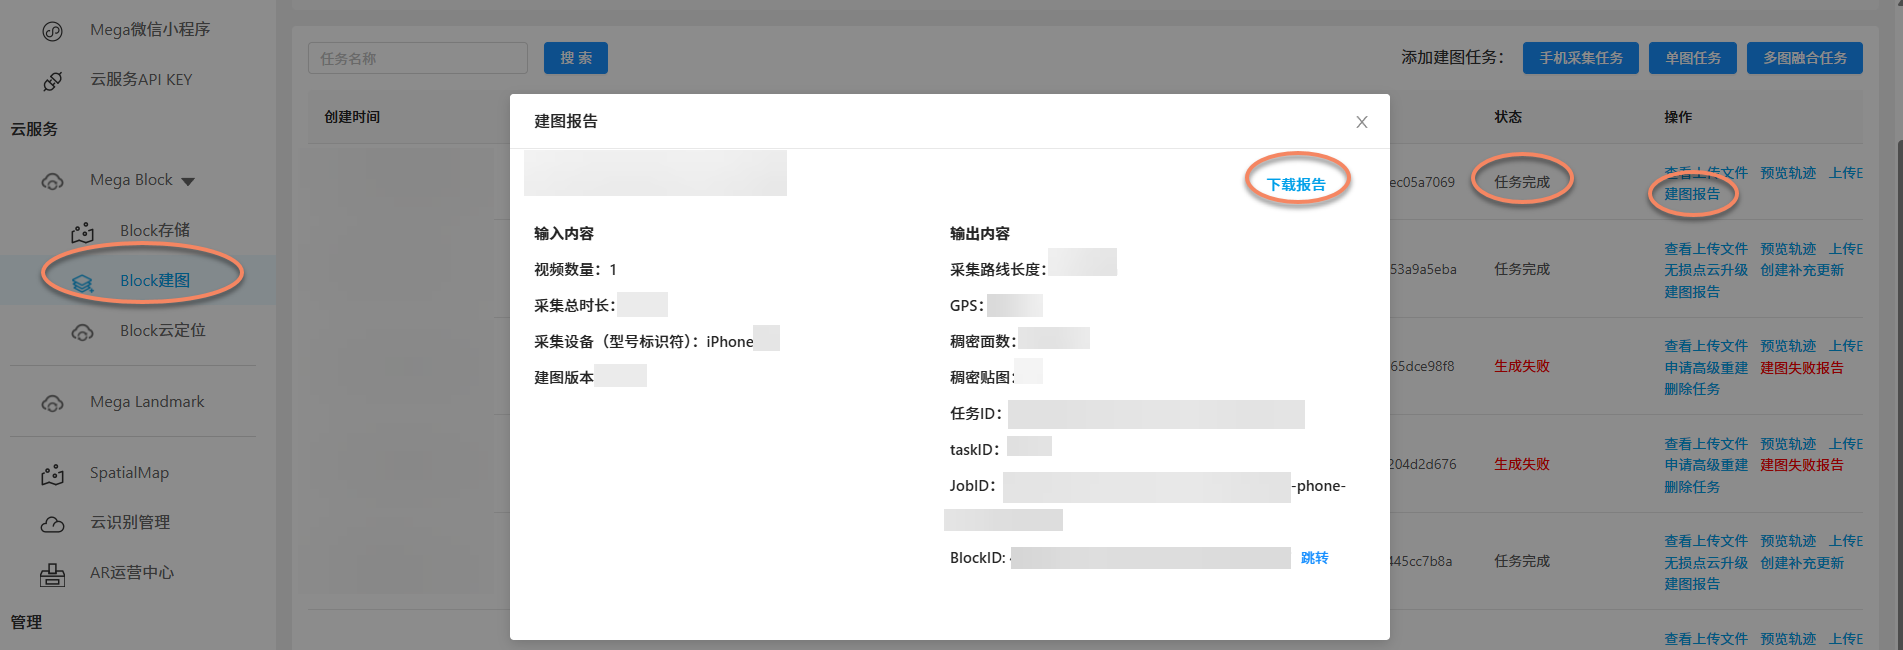Click the 多图融合任务 button
Image resolution: width=1903 pixels, height=650 pixels.
tap(1804, 58)
